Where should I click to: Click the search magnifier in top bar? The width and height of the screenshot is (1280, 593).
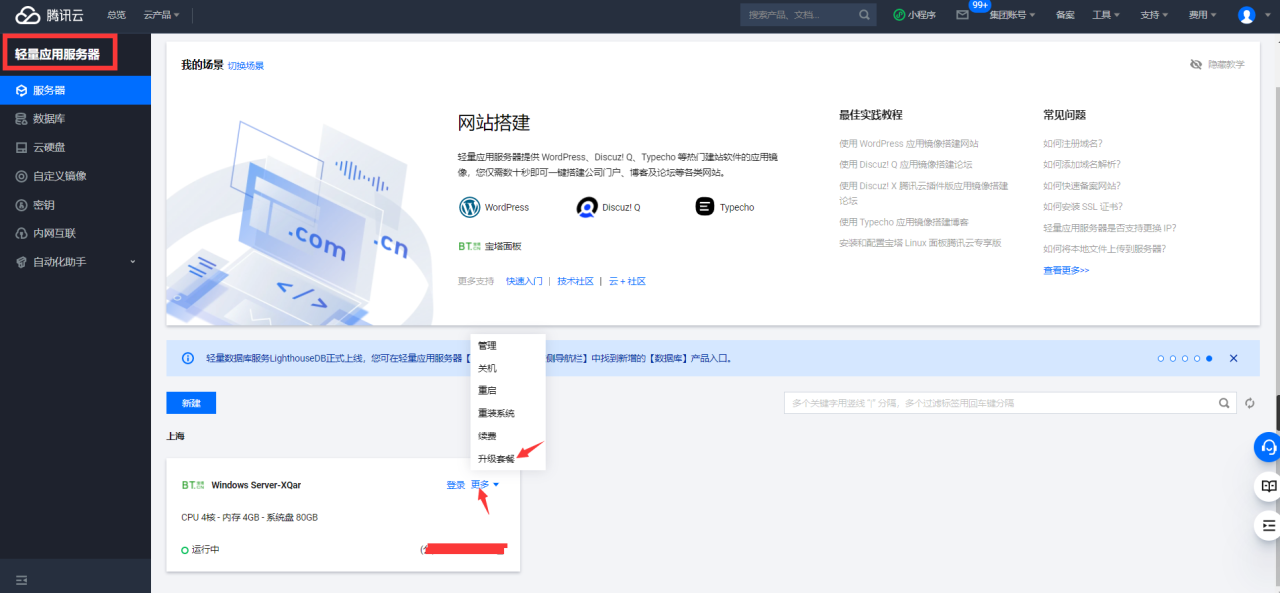coord(864,15)
